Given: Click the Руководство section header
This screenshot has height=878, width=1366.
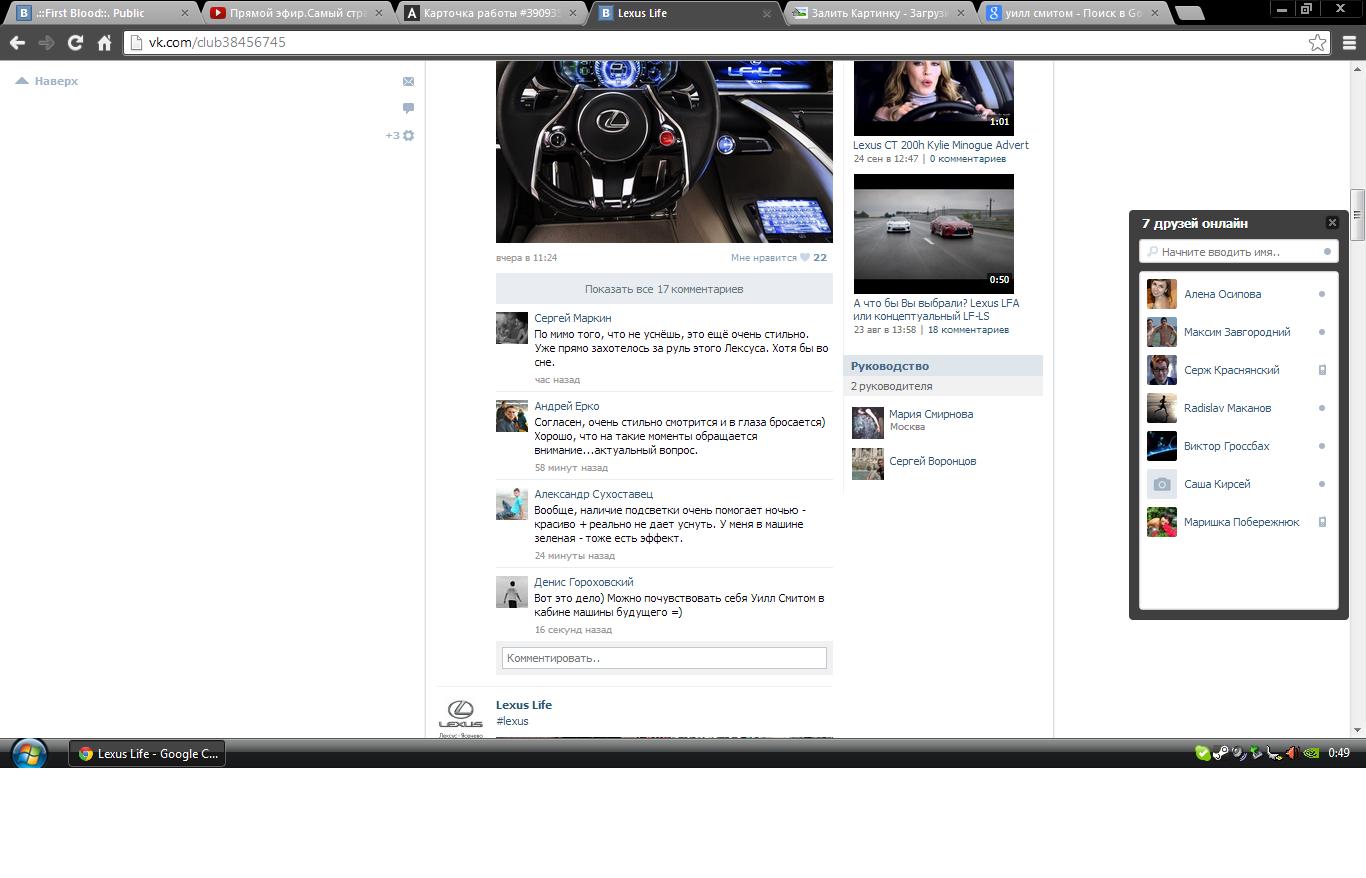Looking at the screenshot, I should click(943, 366).
